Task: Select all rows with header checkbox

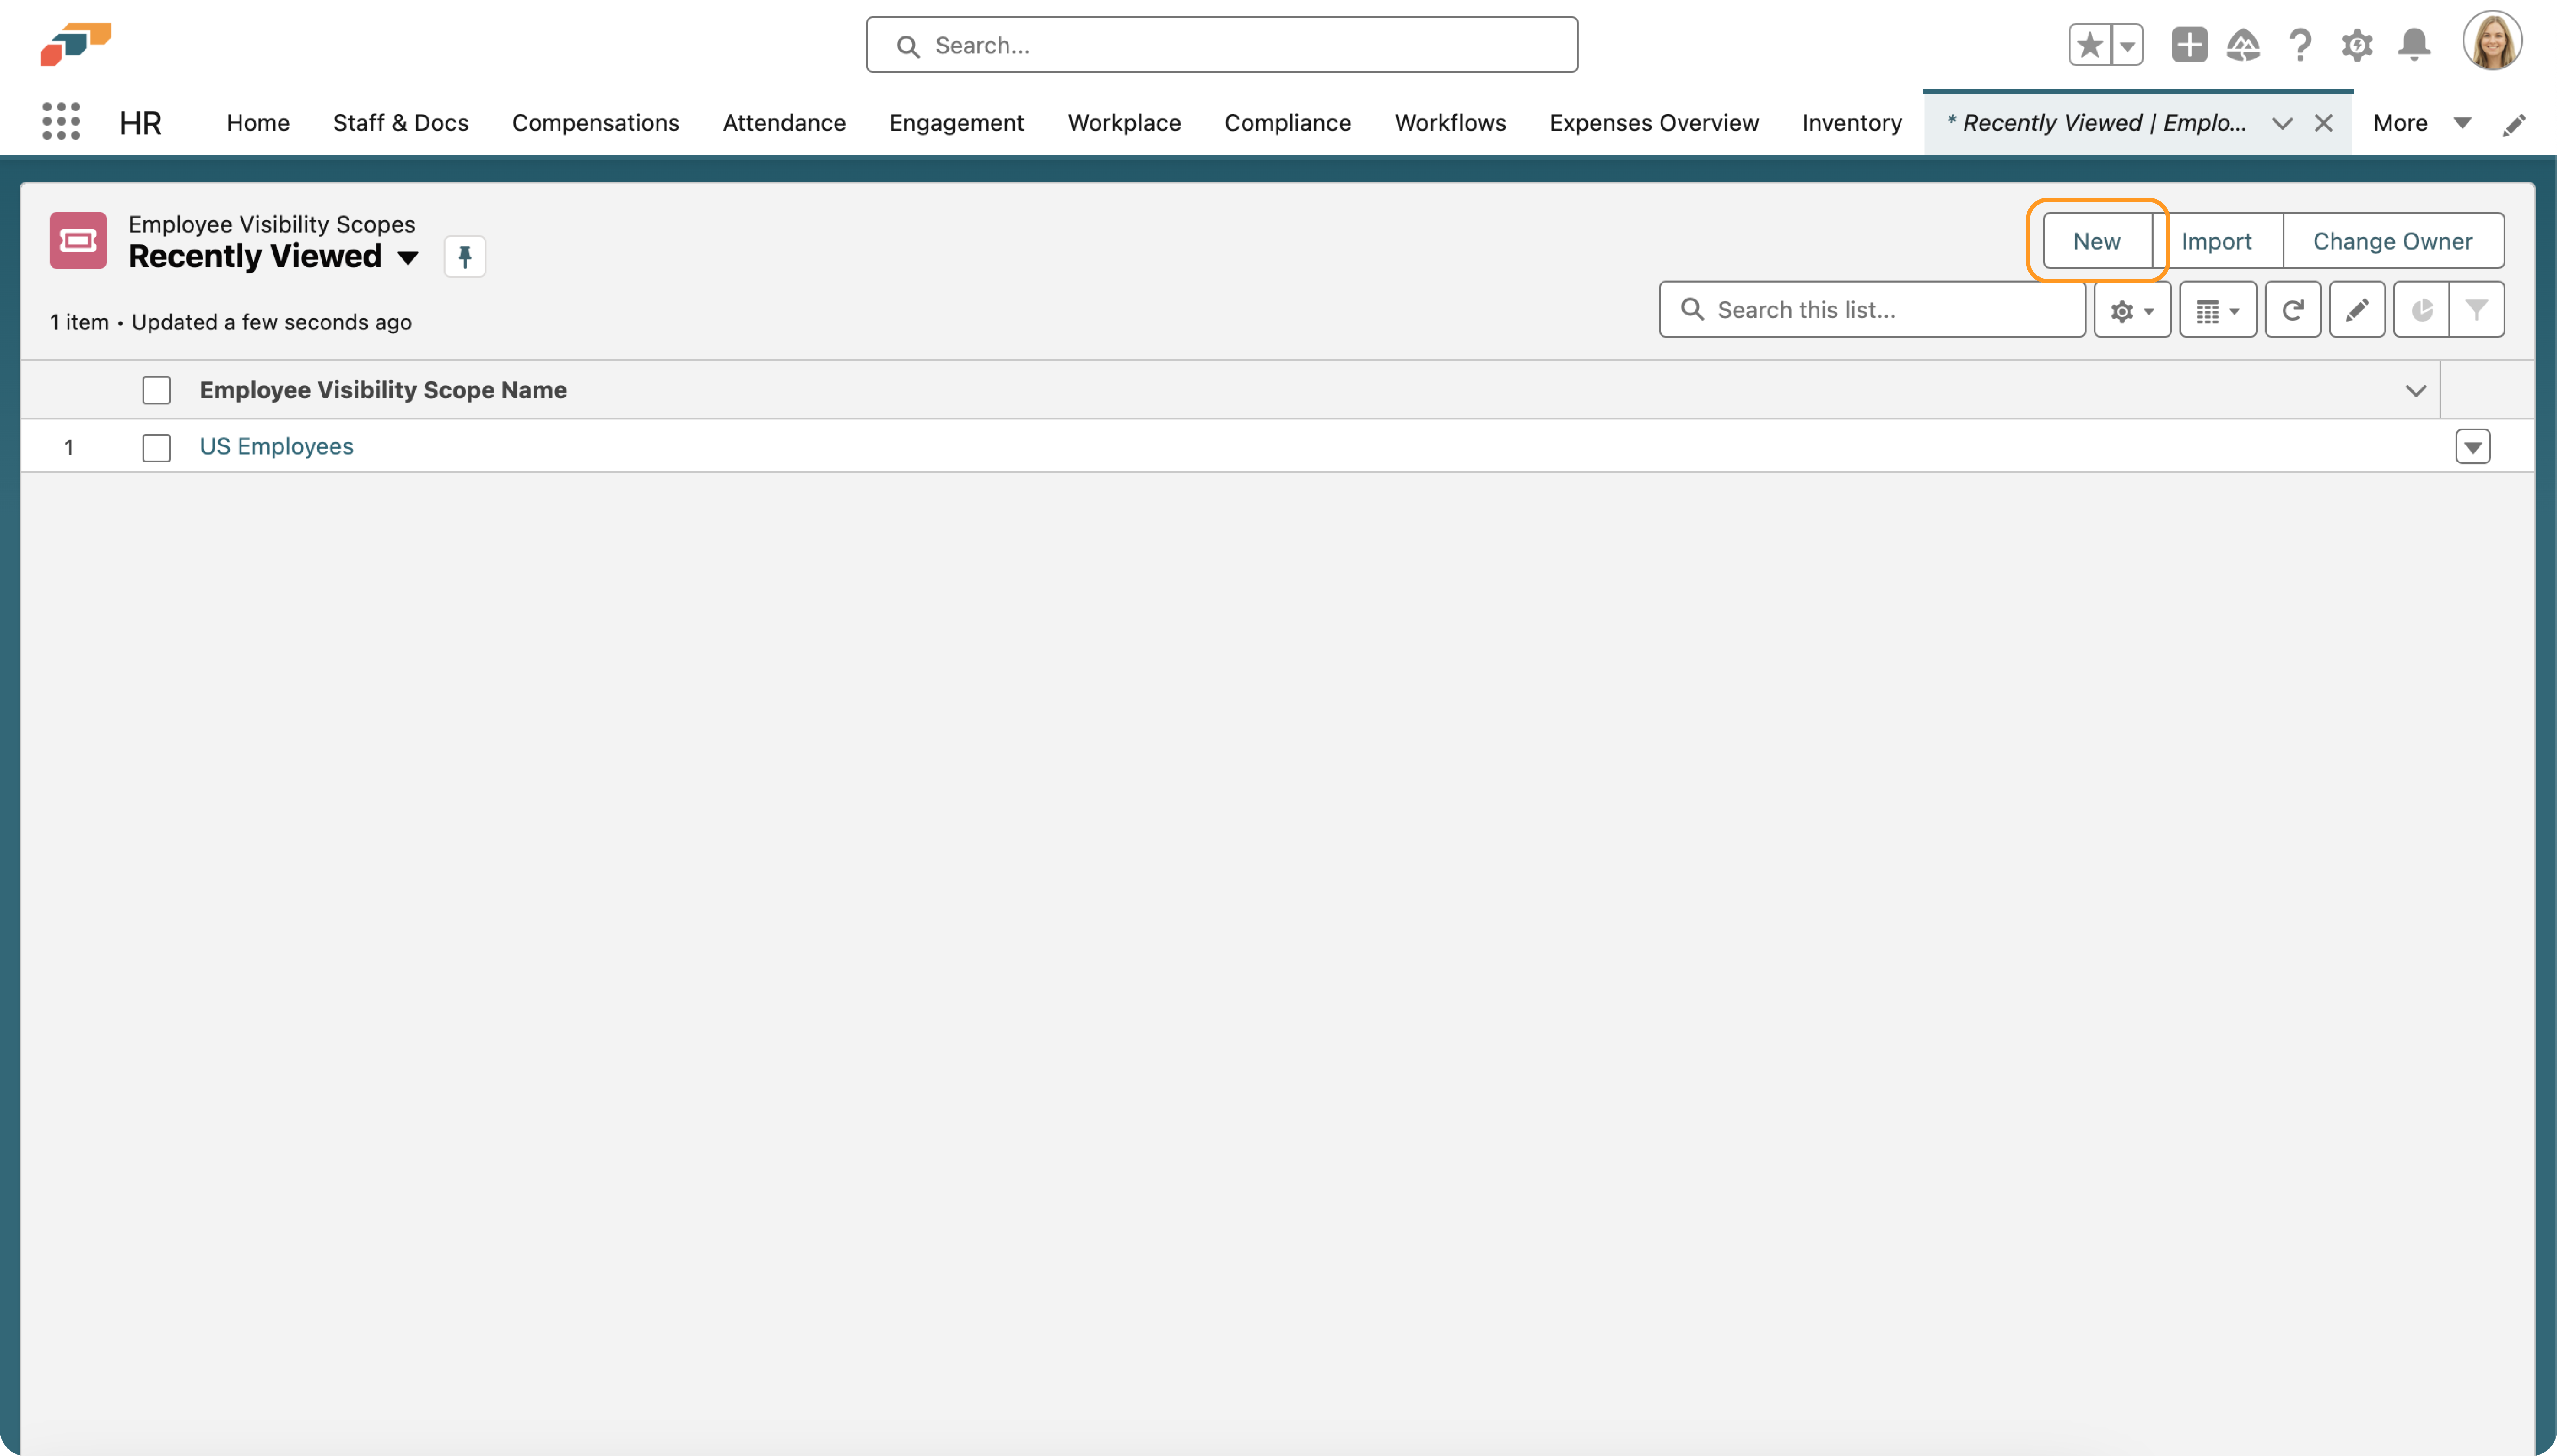Action: click(157, 390)
